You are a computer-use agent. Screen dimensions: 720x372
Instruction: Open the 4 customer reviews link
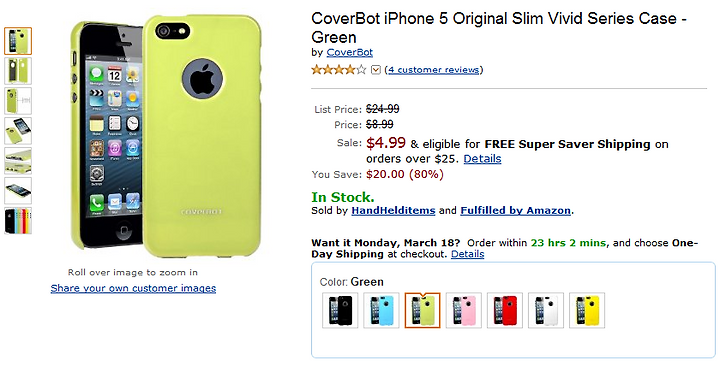coord(433,70)
